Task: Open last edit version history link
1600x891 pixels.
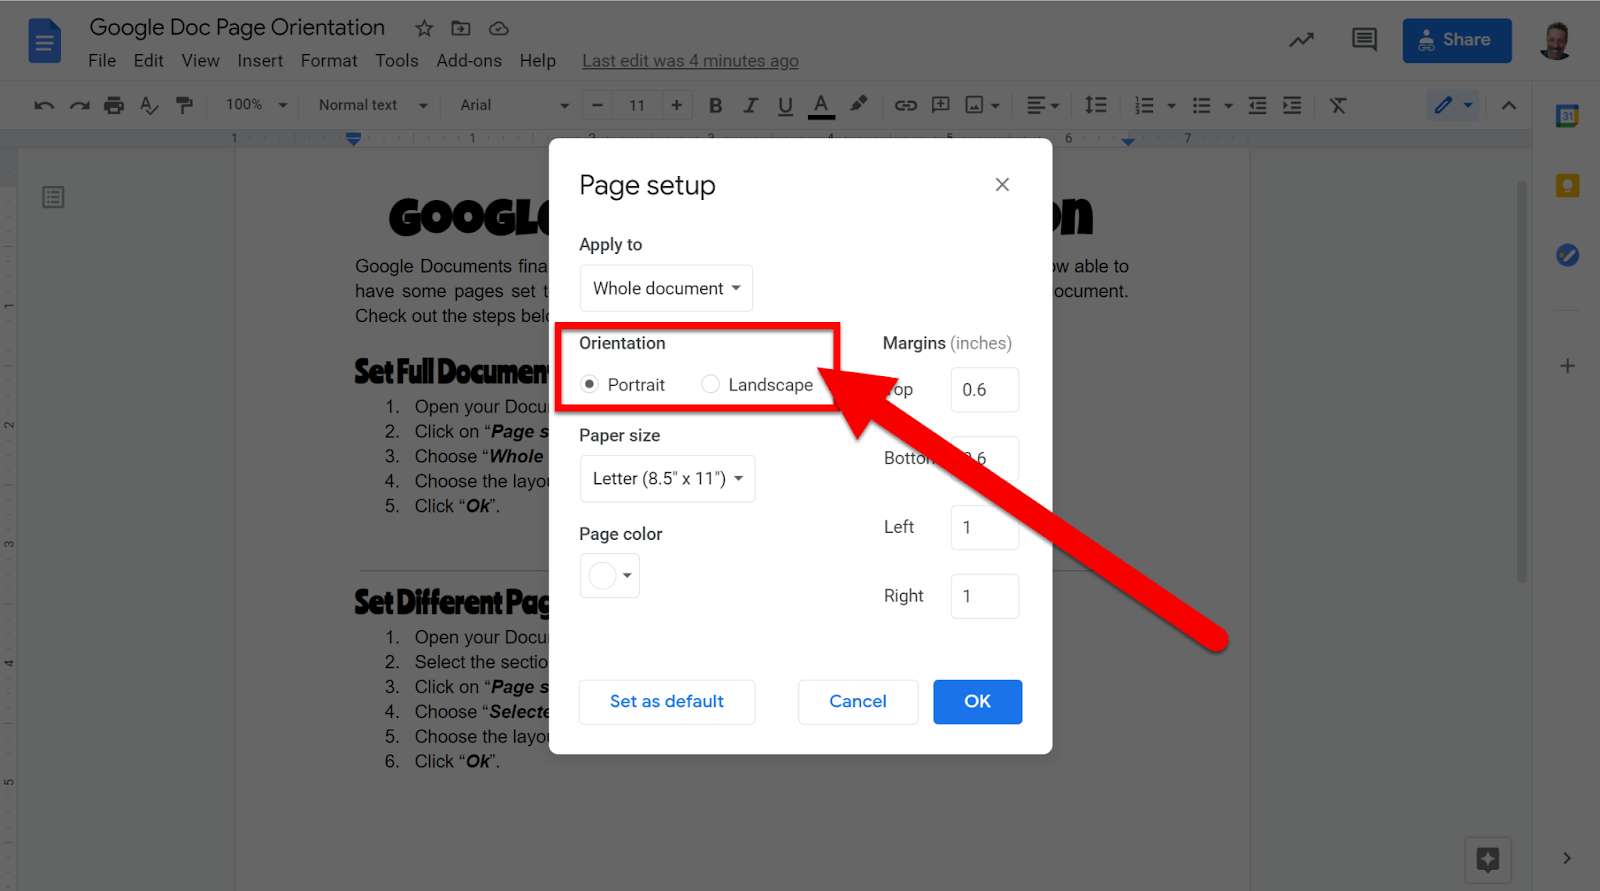Action: click(x=690, y=61)
